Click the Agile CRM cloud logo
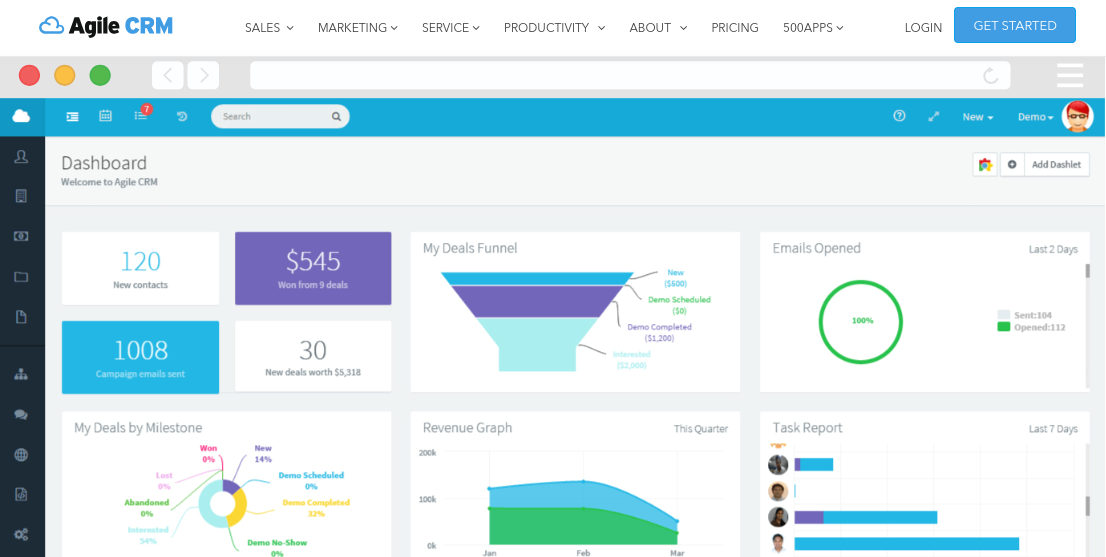The width and height of the screenshot is (1106, 557). pos(106,27)
